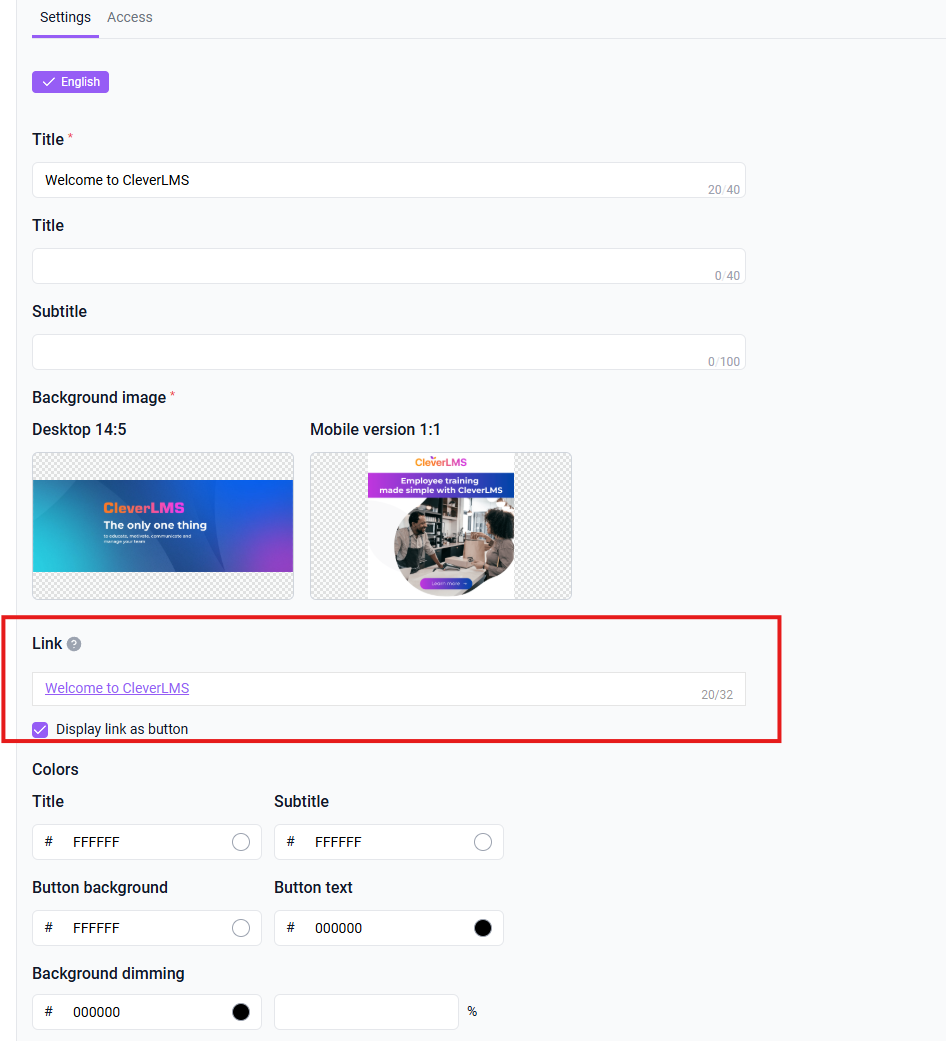Viewport: 946px width, 1041px height.
Task: Uncheck Display link as button
Action: coord(40,730)
